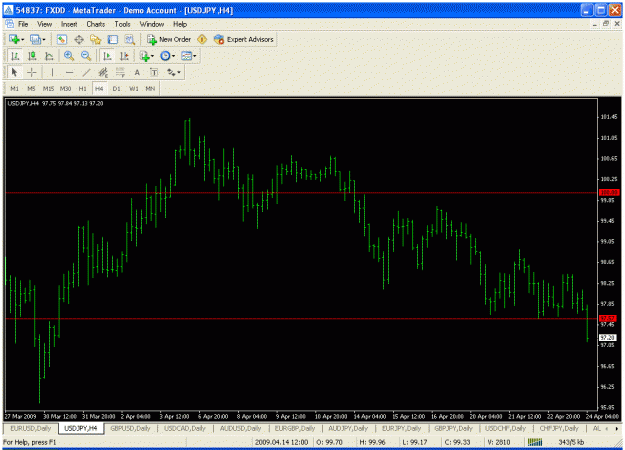Select the text label 'T' tool

pos(154,73)
